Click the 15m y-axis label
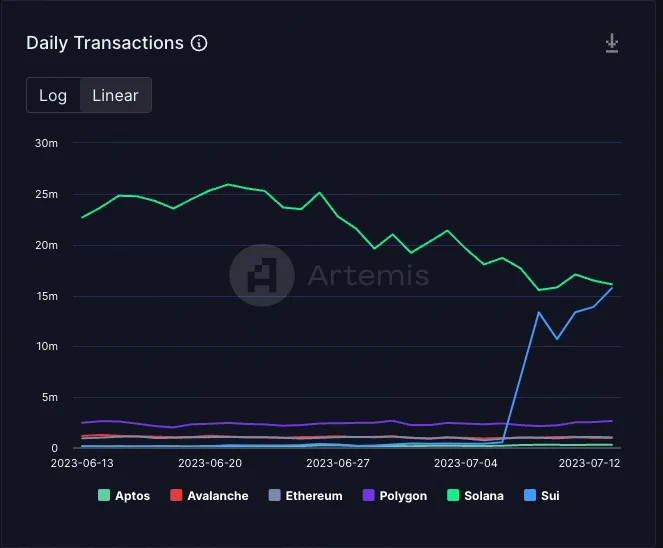 (47, 296)
